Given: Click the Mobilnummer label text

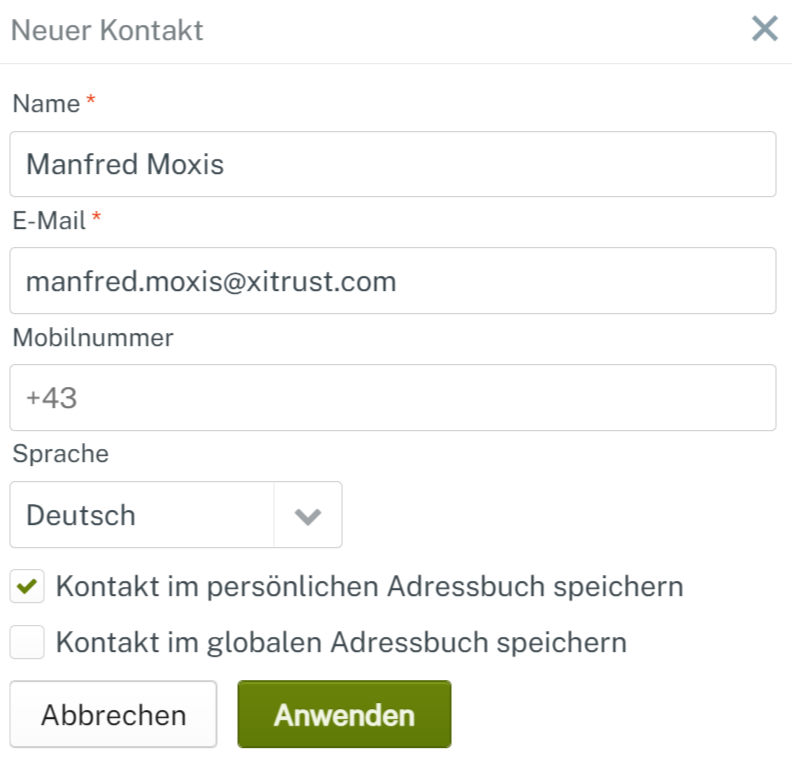Looking at the screenshot, I should point(93,338).
